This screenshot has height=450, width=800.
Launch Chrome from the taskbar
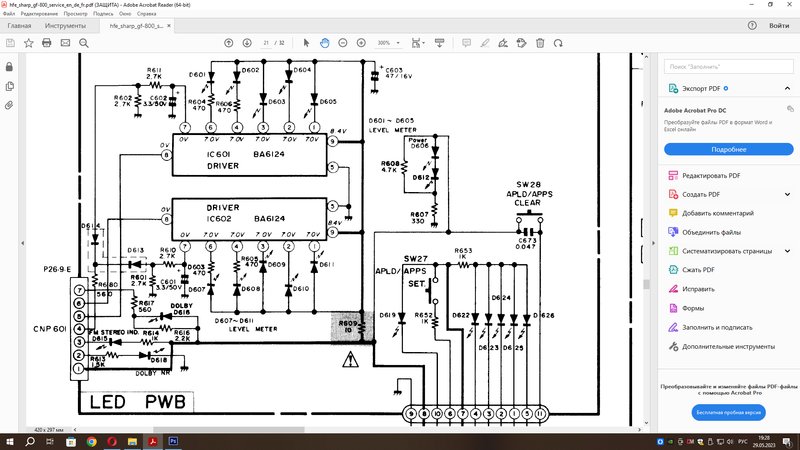(x=91, y=441)
